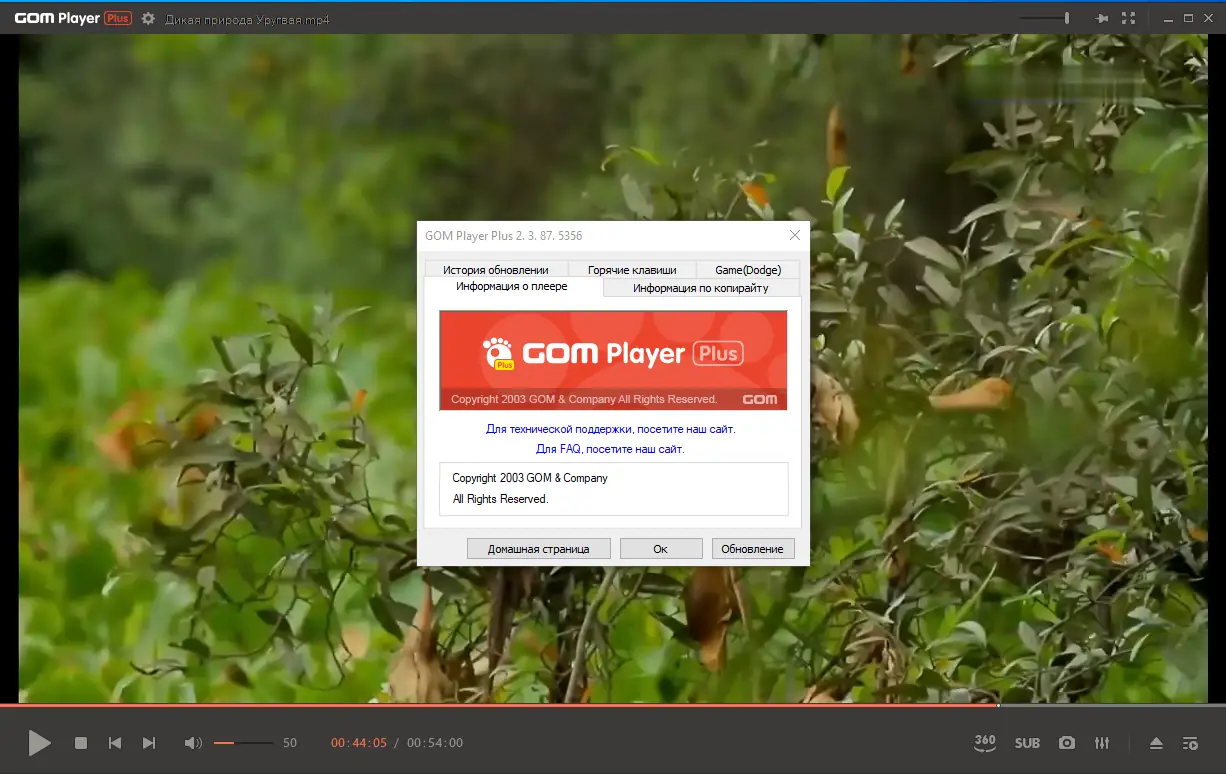
Task: Toggle subtitles with the SUB button
Action: coord(1027,743)
